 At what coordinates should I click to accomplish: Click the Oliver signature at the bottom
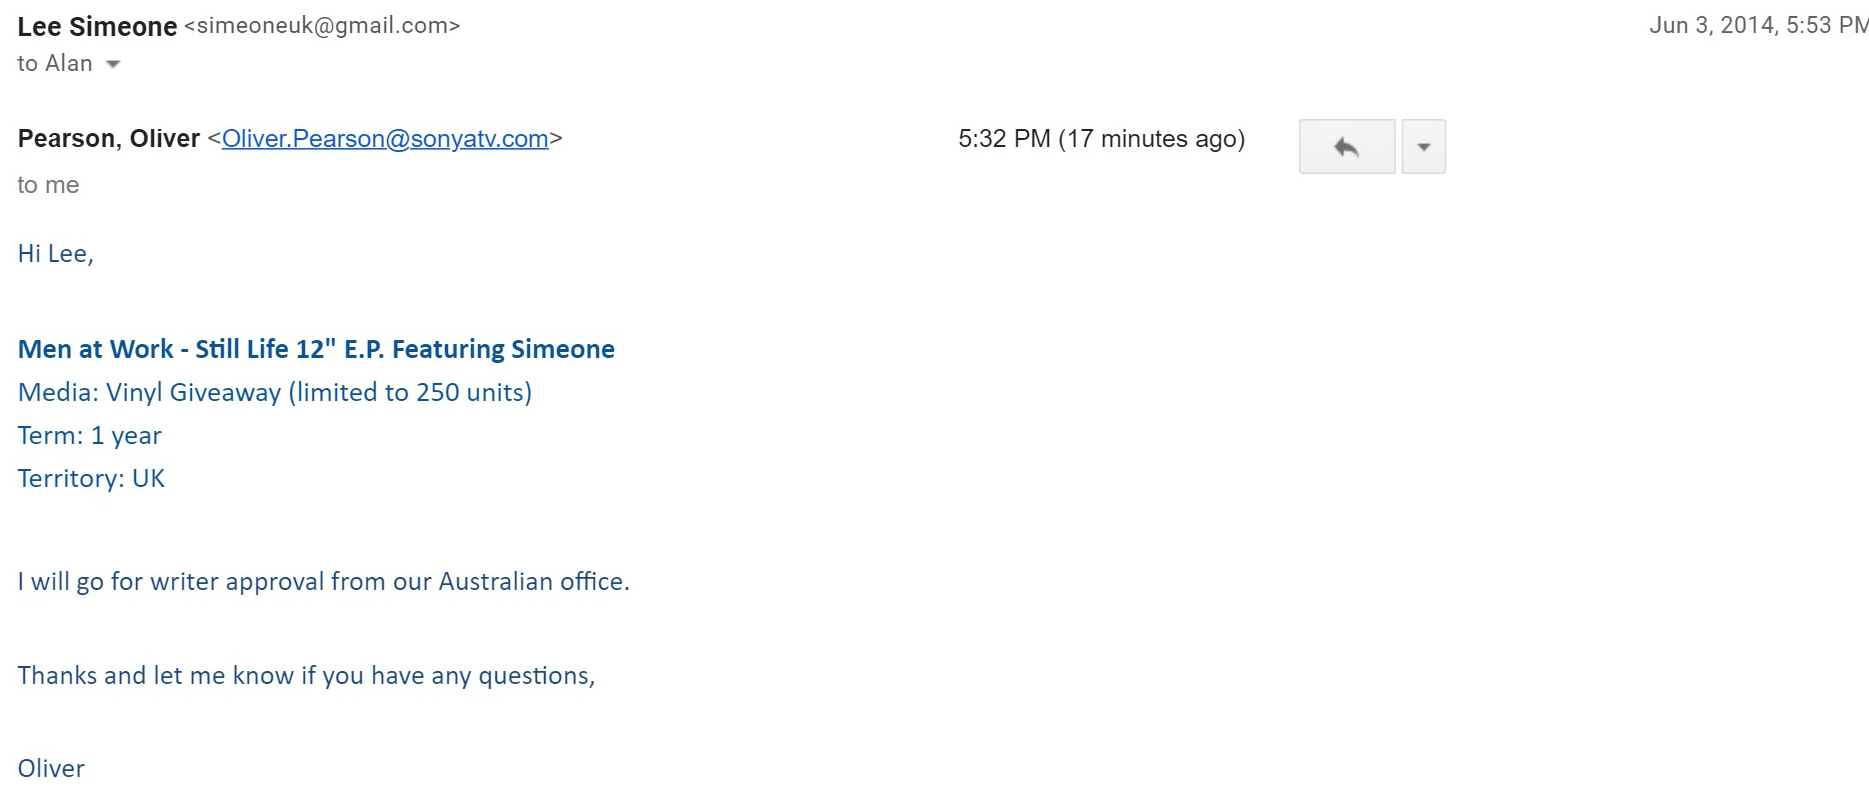(51, 769)
